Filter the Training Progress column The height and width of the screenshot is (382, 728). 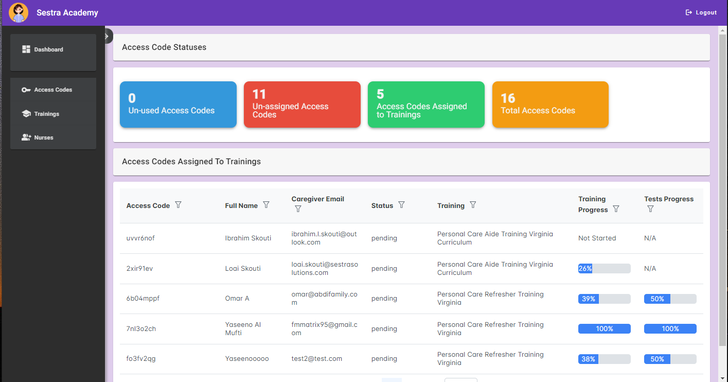616,209
